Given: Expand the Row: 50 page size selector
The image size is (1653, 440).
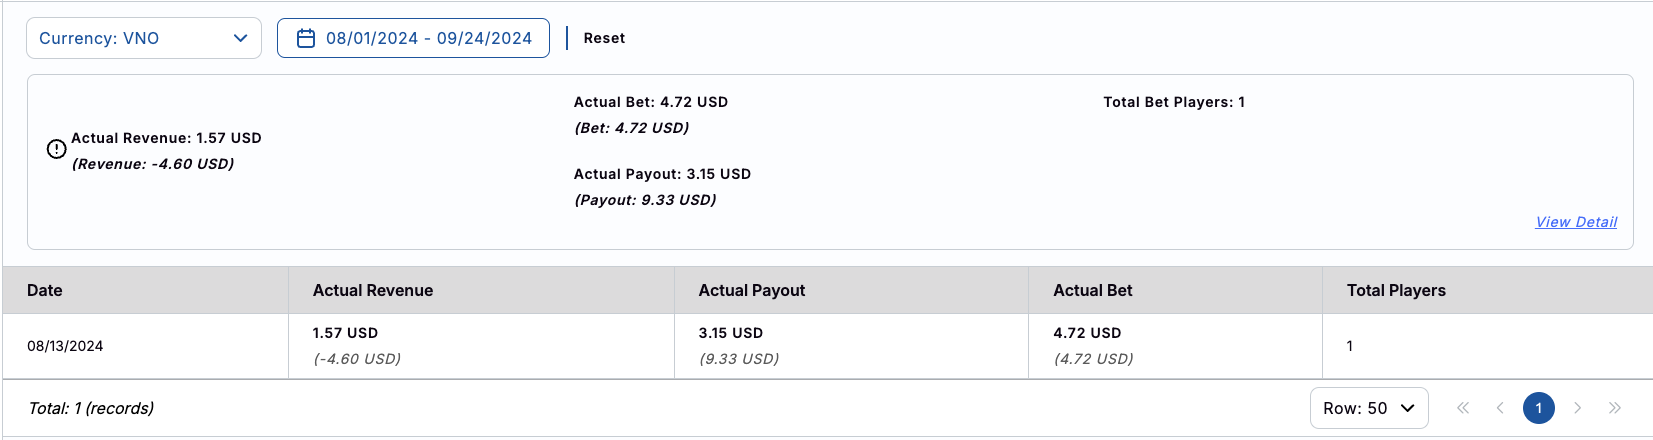Looking at the screenshot, I should pos(1368,408).
